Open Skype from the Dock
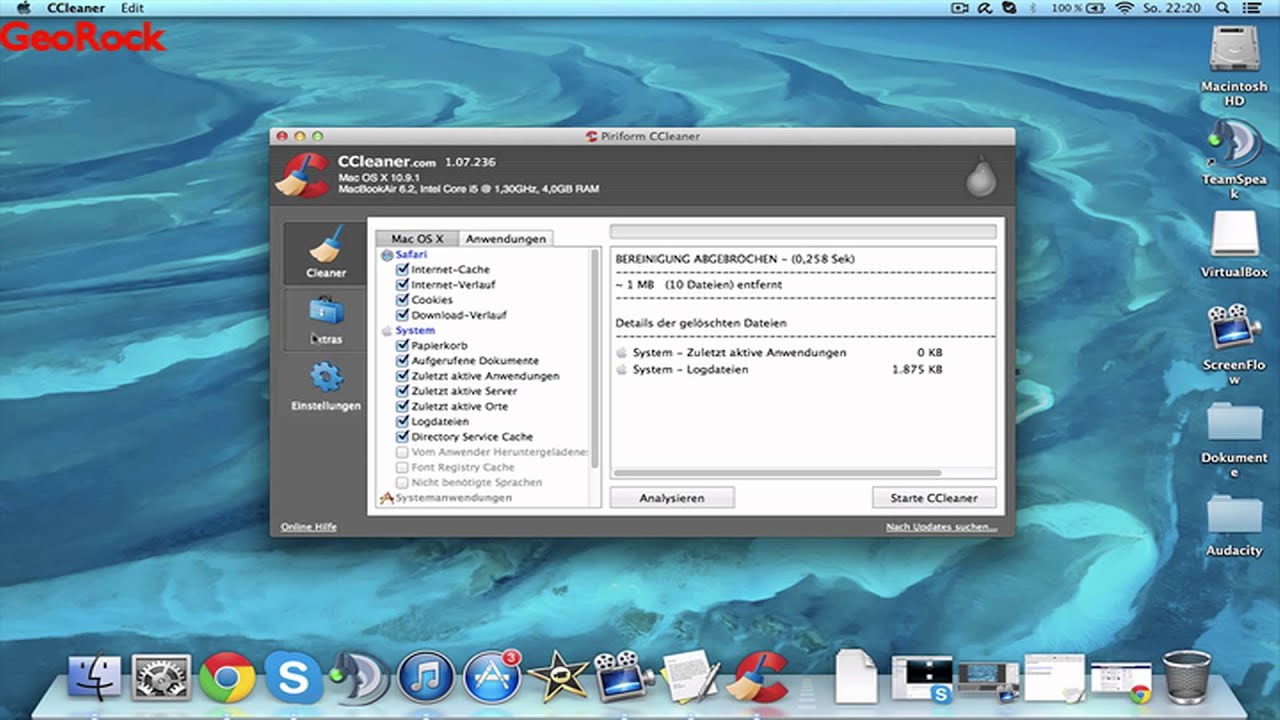 [293, 678]
